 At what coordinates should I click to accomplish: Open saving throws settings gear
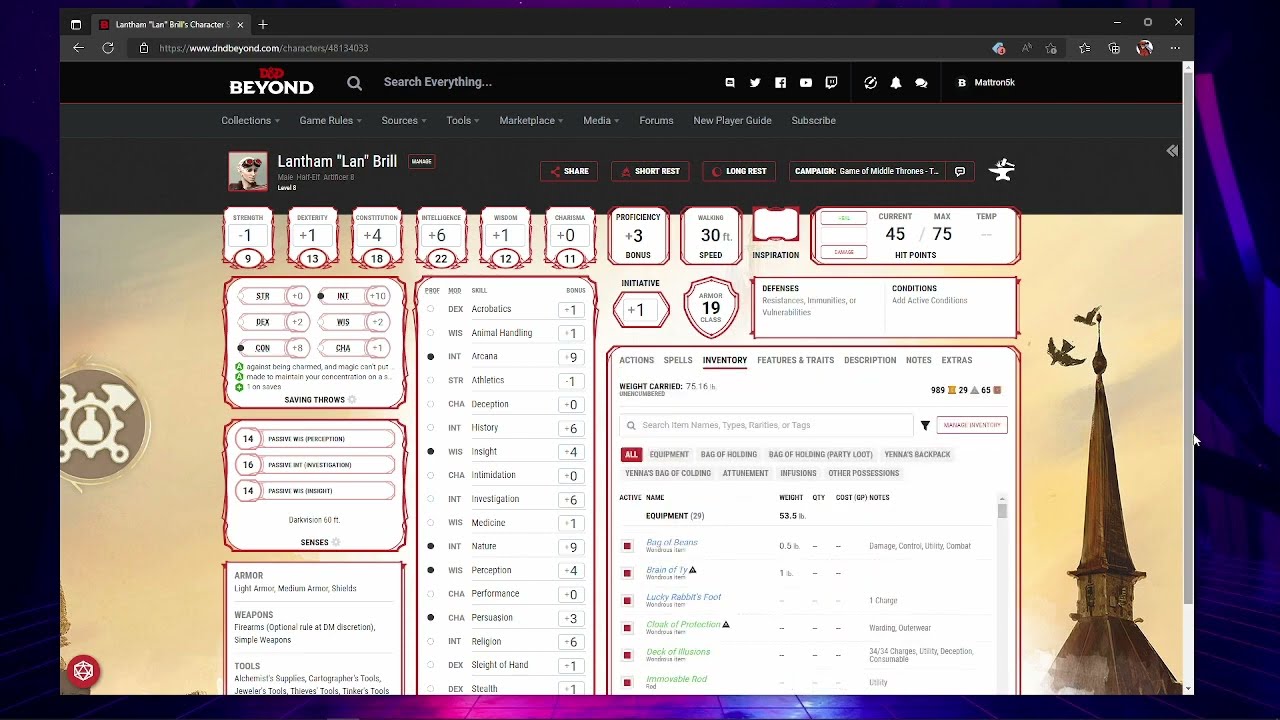tap(352, 400)
